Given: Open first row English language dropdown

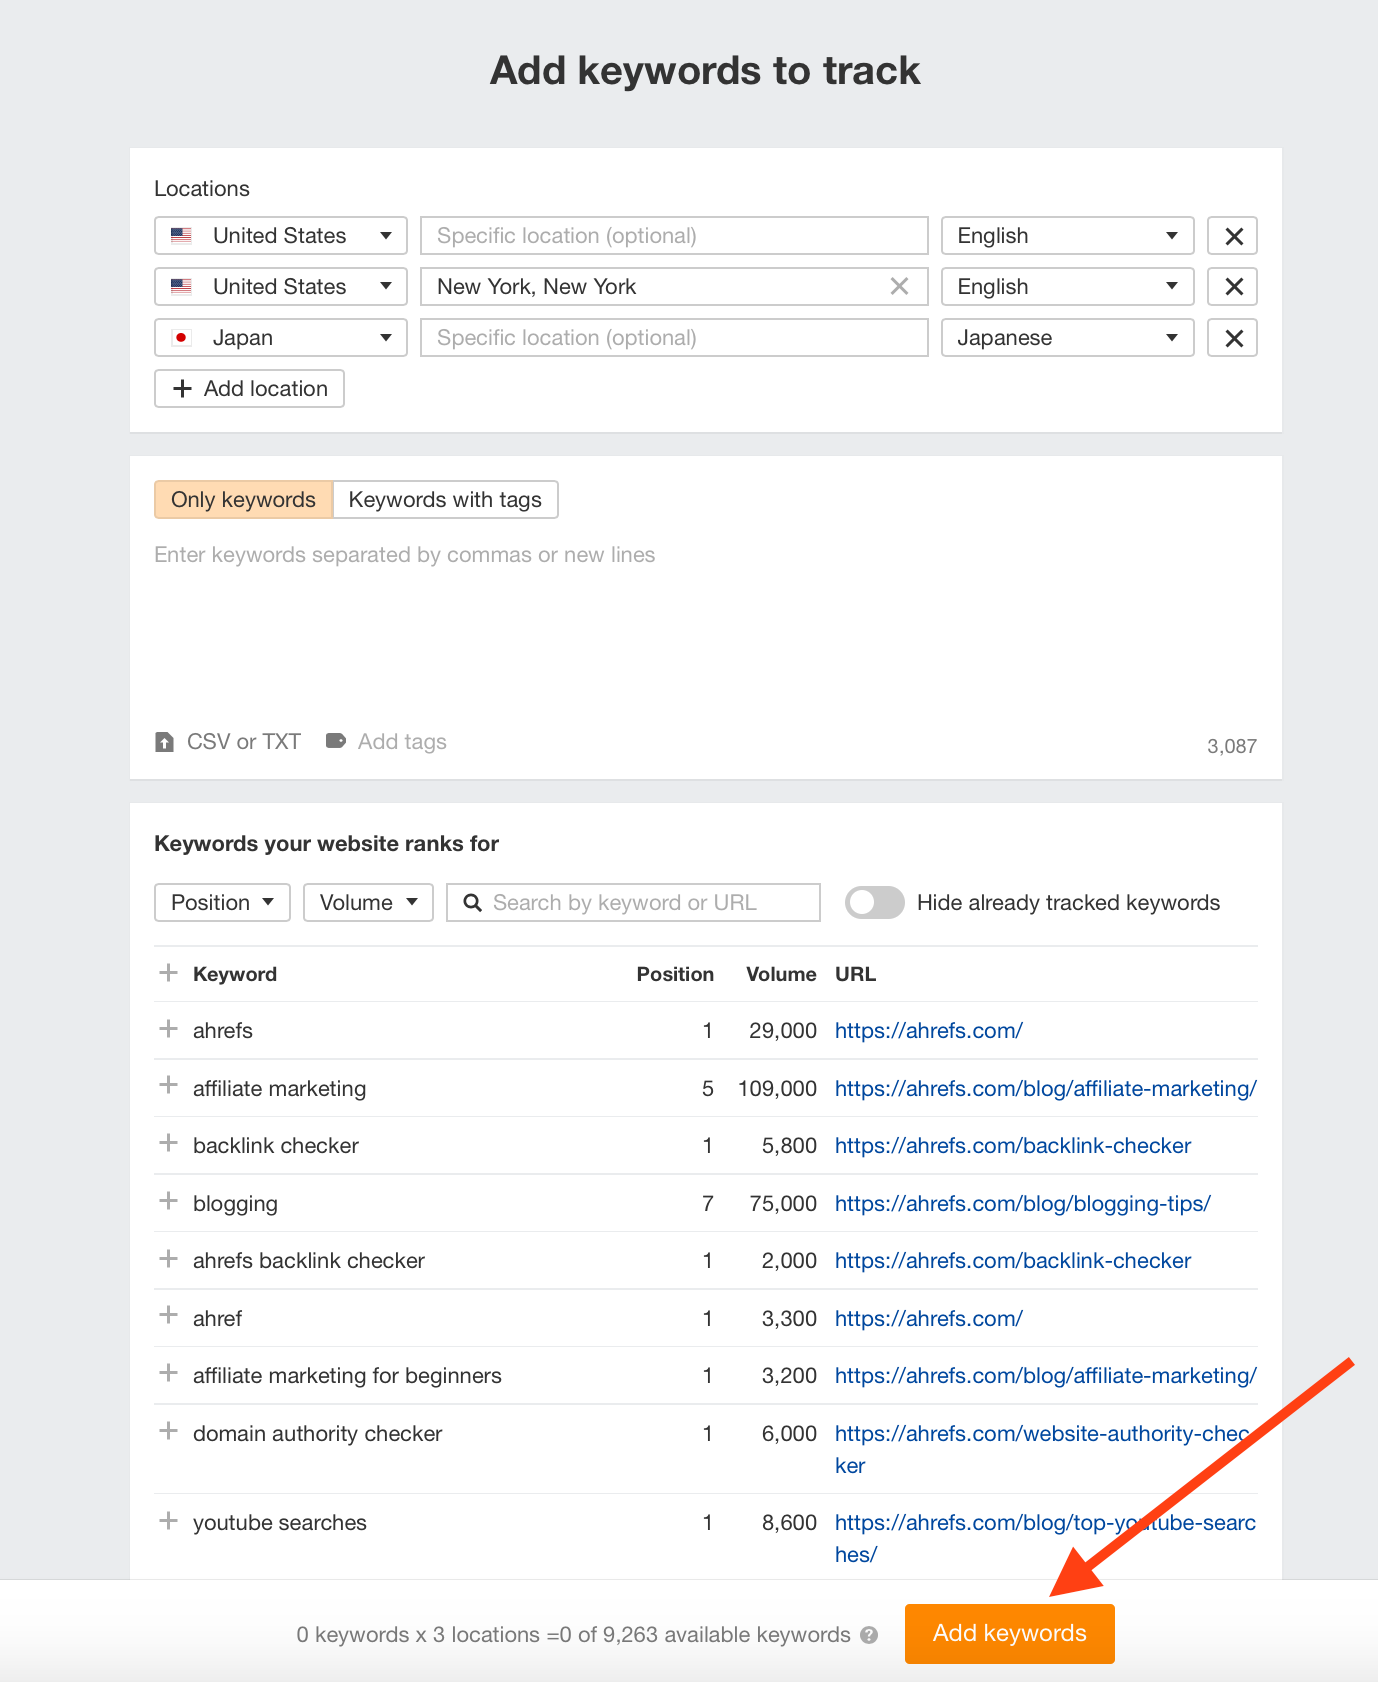Looking at the screenshot, I should [1068, 236].
